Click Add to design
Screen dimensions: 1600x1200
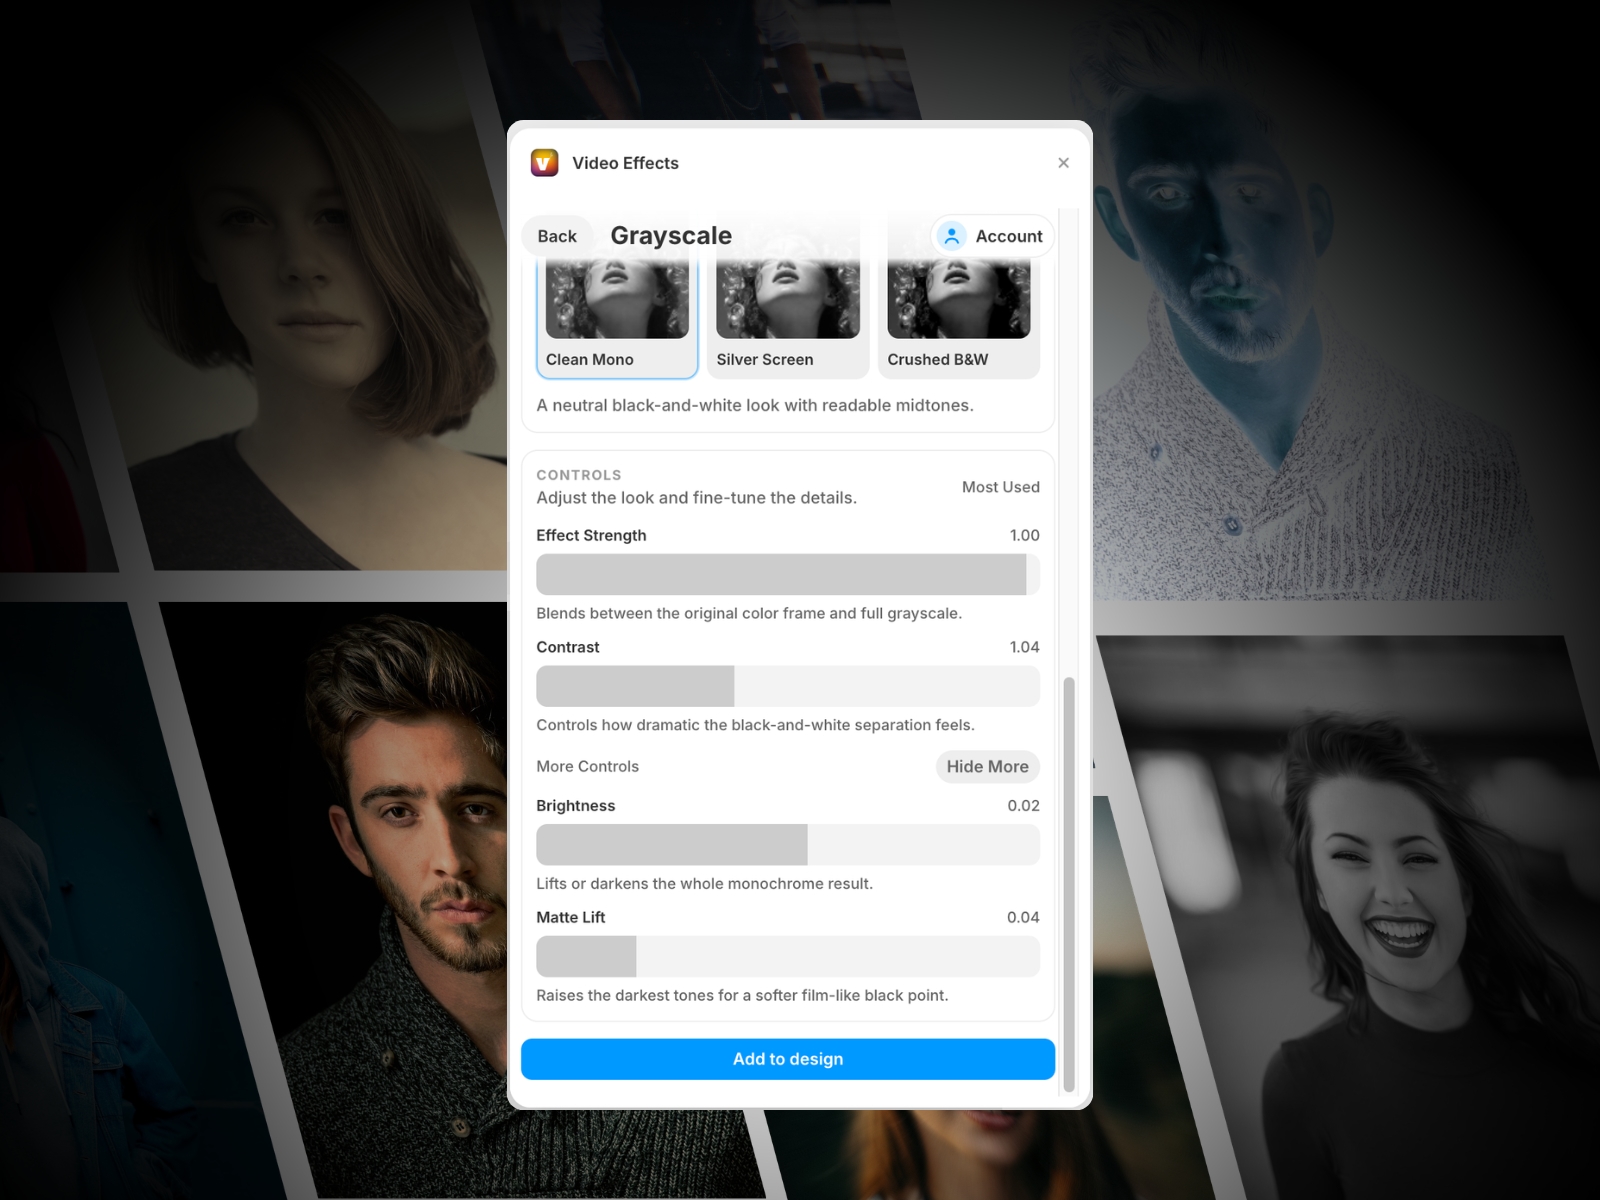[787, 1059]
